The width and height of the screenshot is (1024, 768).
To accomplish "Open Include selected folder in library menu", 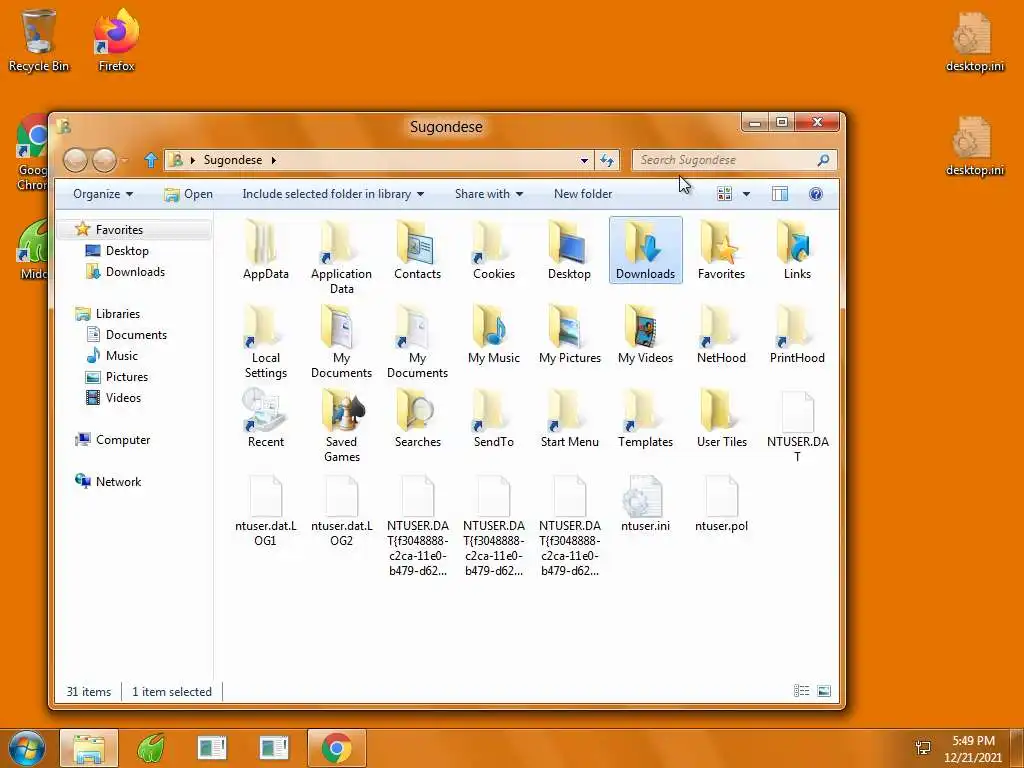I will pyautogui.click(x=332, y=194).
